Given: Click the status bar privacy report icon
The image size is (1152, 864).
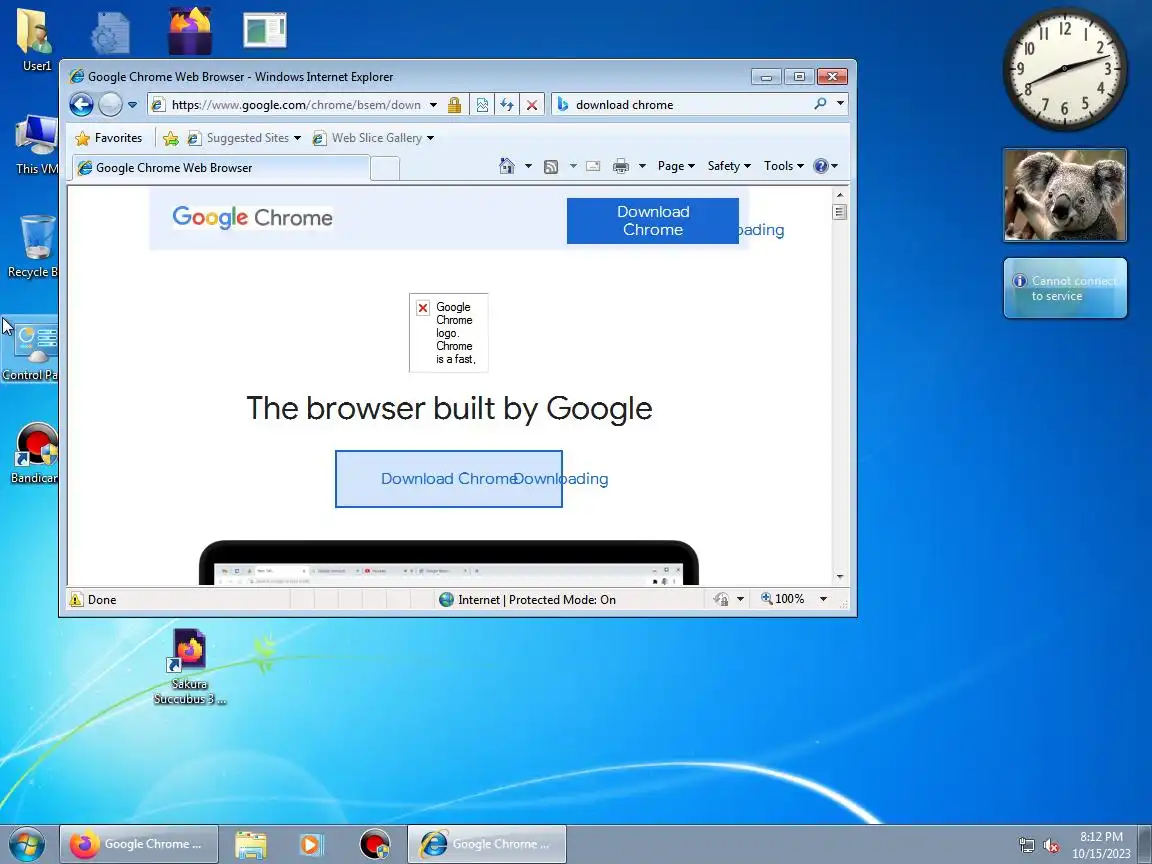Looking at the screenshot, I should tap(721, 600).
